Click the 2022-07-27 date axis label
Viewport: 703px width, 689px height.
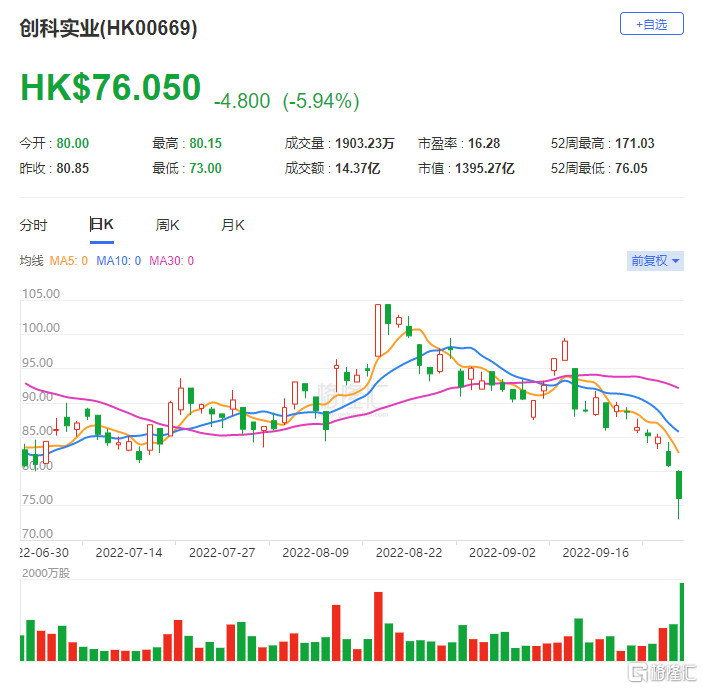pos(222,553)
